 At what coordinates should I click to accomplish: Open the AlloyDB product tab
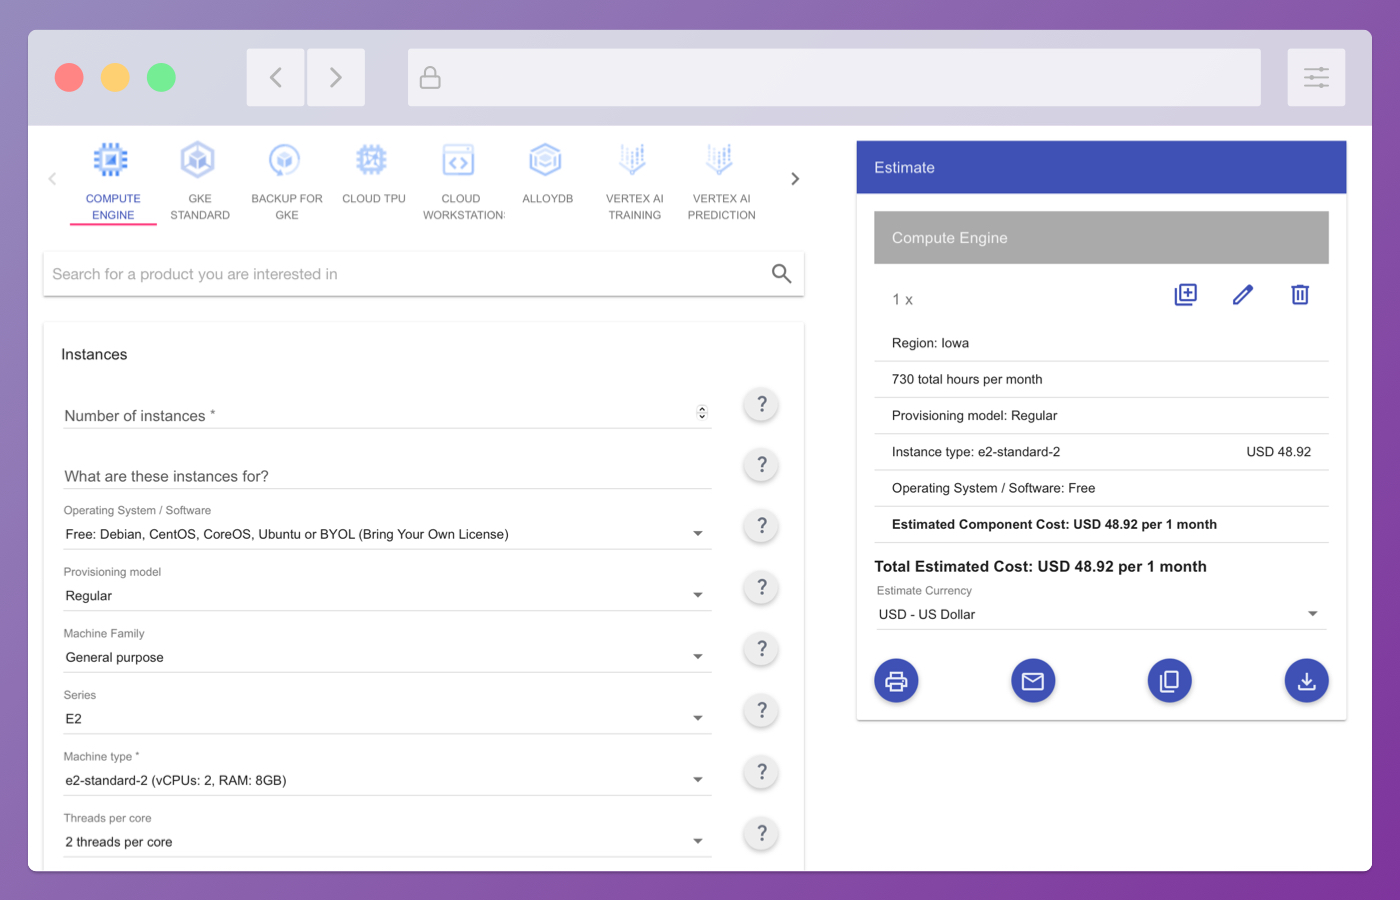click(x=548, y=182)
